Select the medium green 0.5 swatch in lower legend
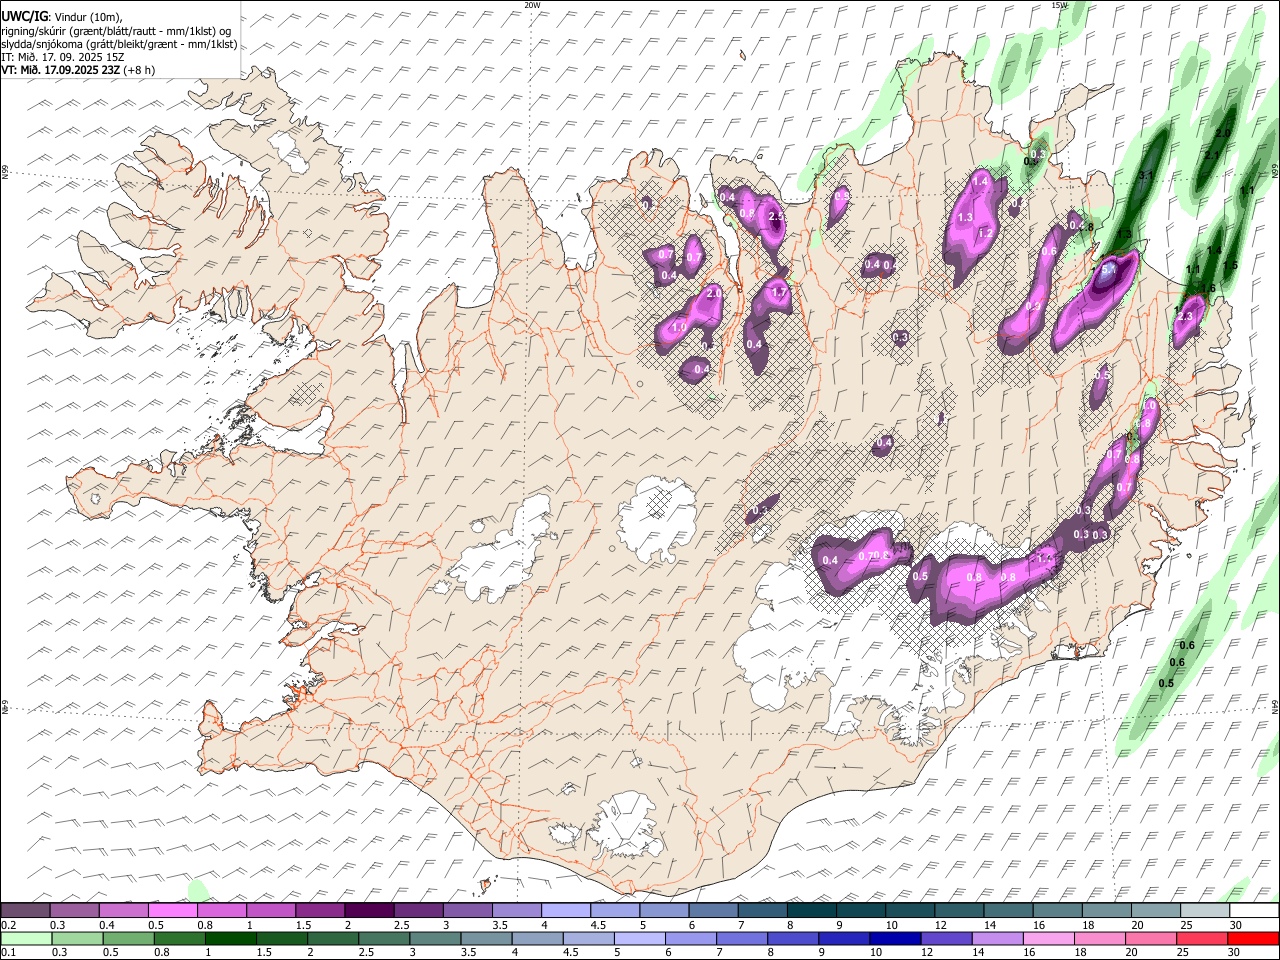 point(129,938)
